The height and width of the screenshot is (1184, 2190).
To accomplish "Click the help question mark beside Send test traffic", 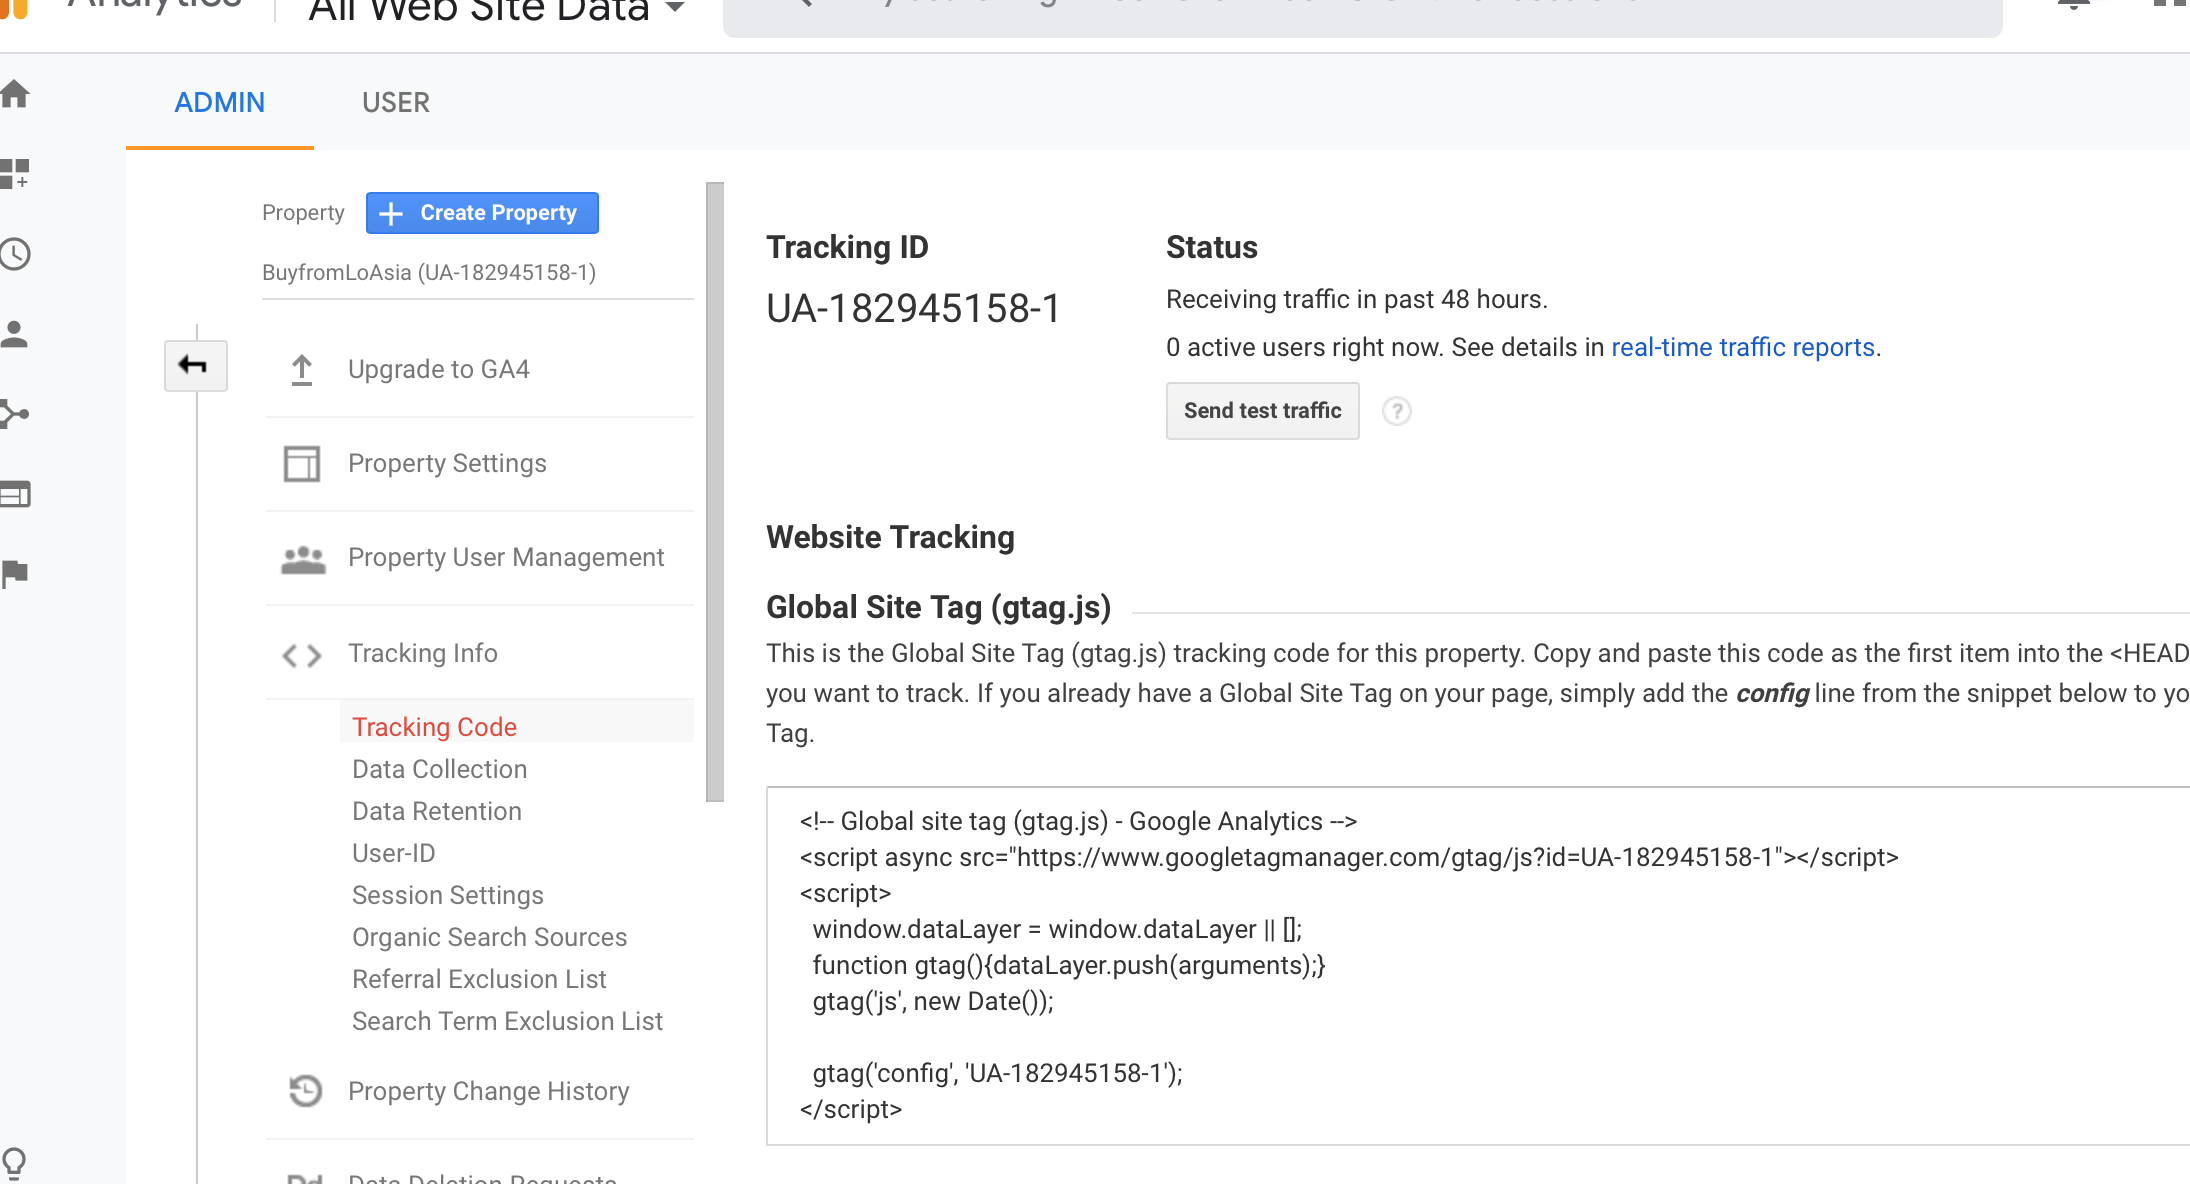I will pos(1397,411).
